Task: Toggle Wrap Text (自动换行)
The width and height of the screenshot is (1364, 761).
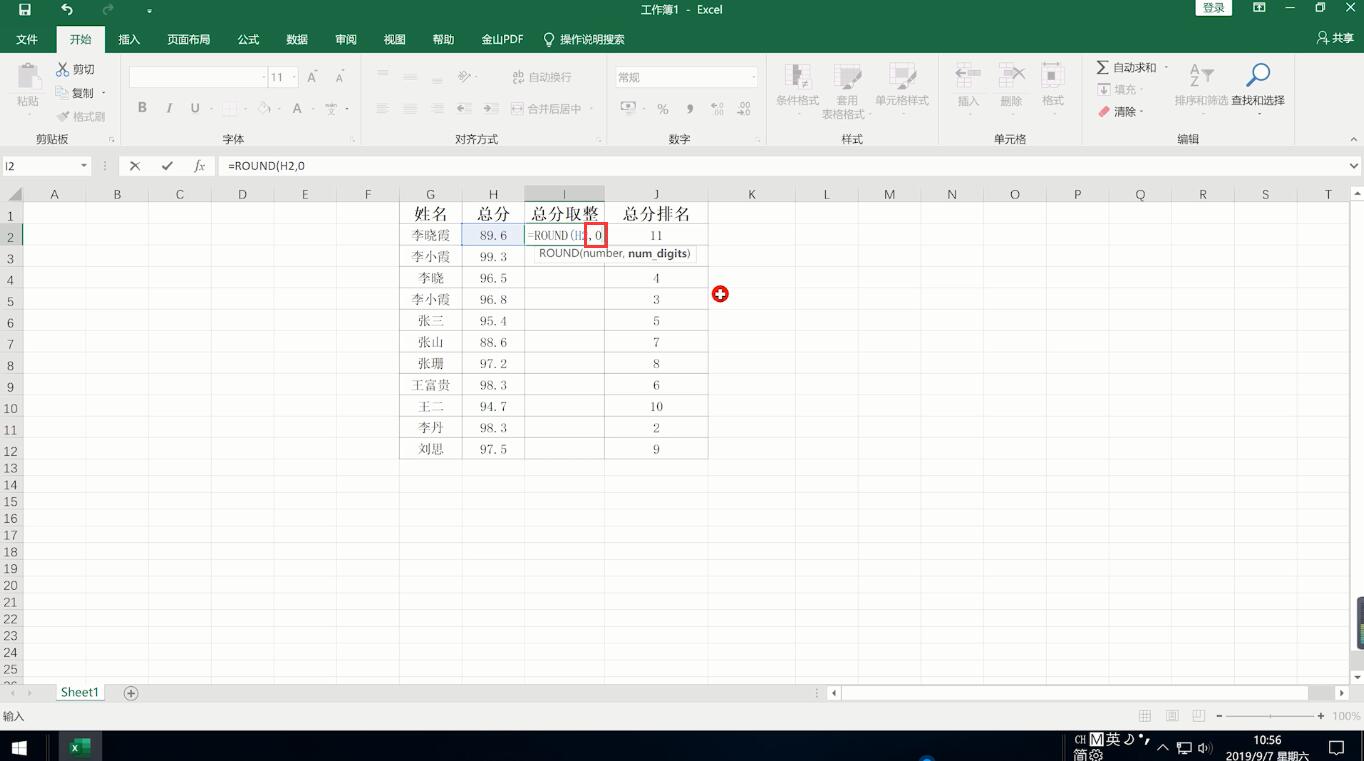Action: point(541,77)
